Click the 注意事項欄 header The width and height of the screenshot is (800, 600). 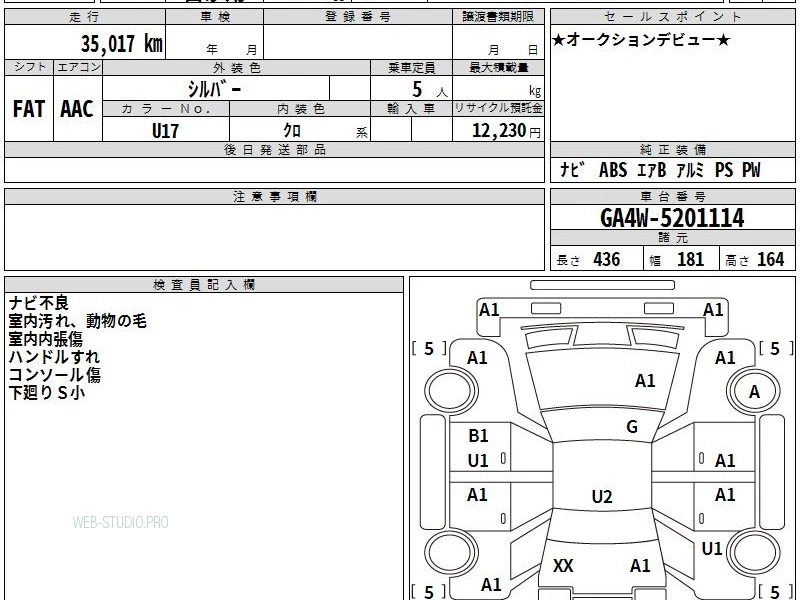274,196
